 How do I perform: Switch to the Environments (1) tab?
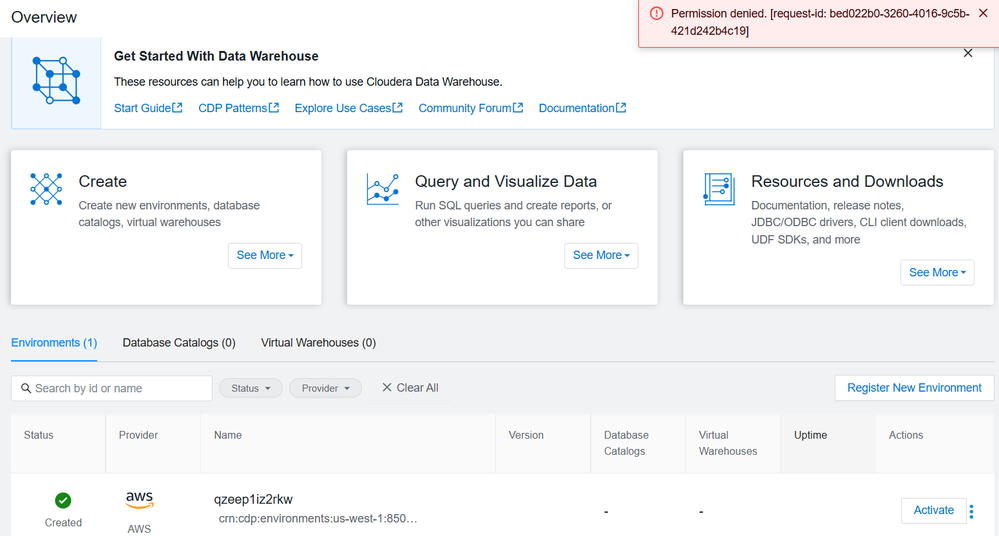click(54, 343)
